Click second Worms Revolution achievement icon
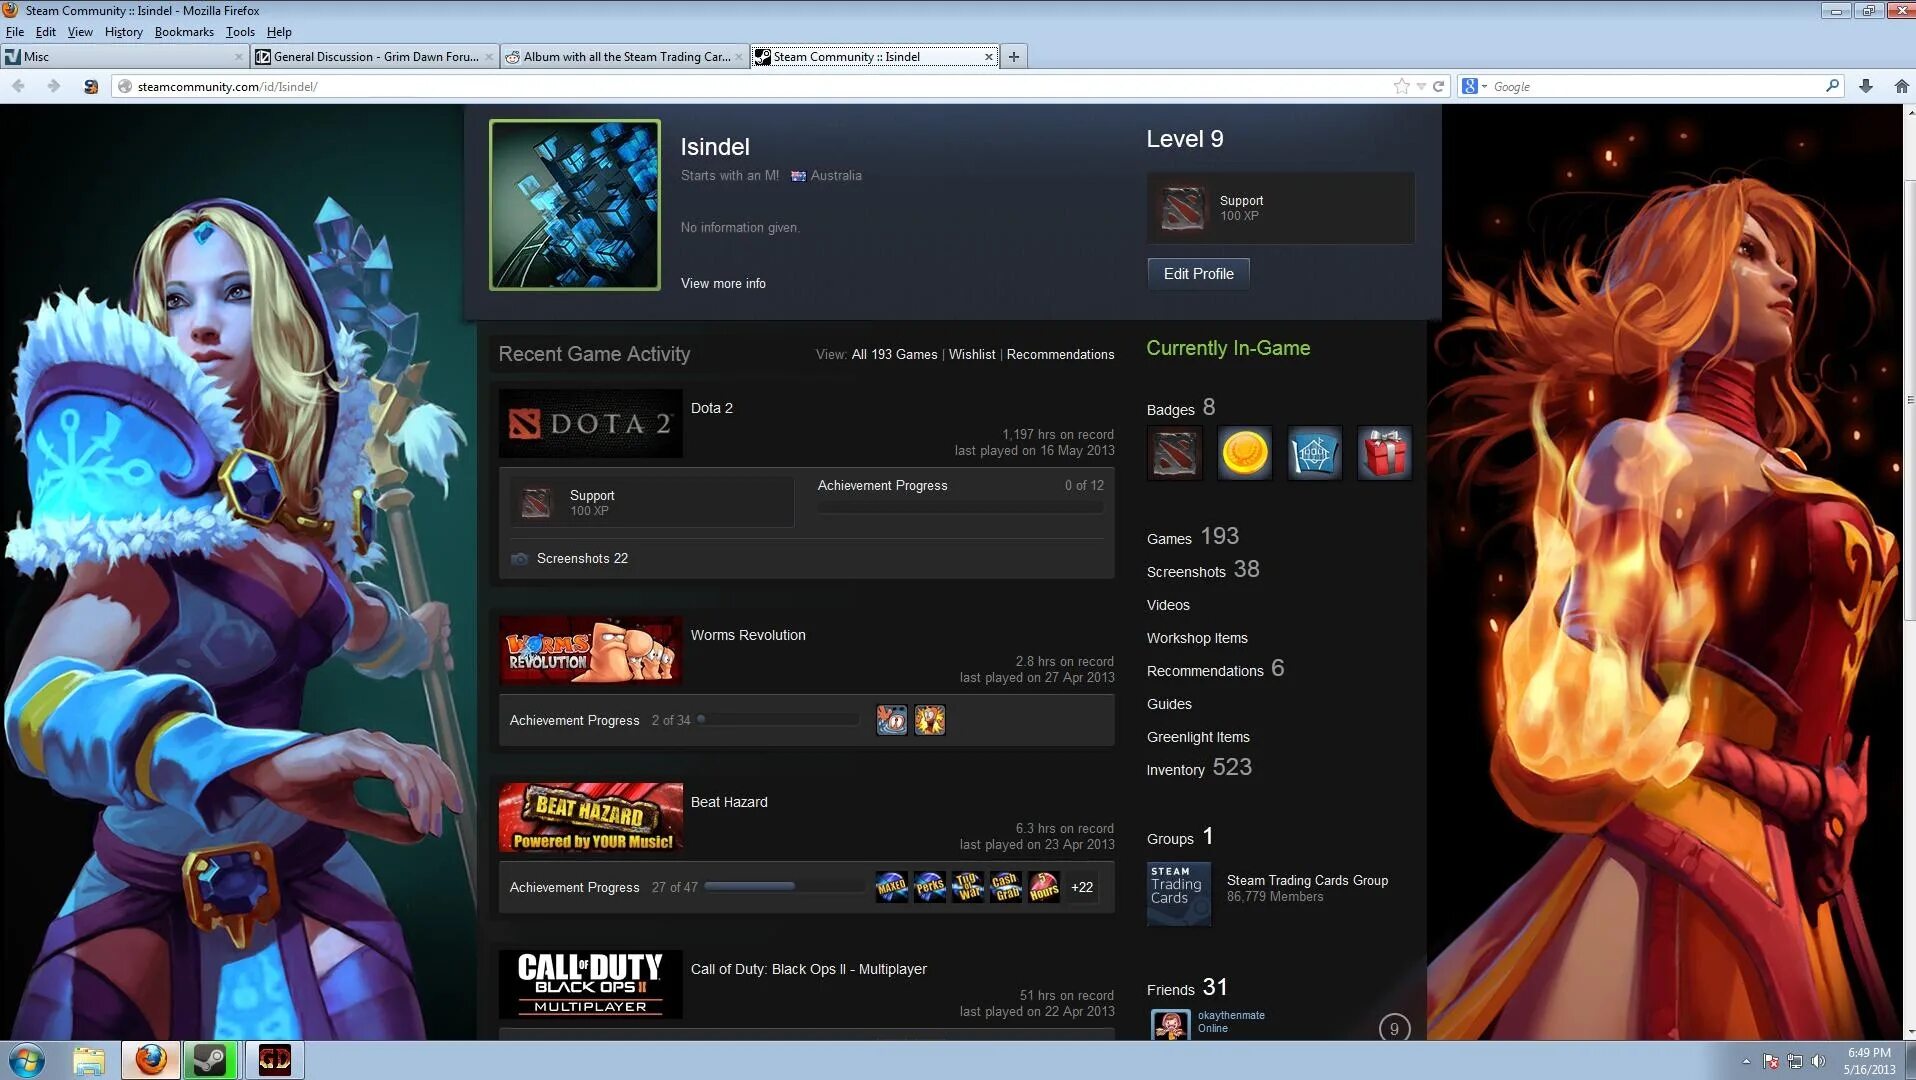Image resolution: width=1916 pixels, height=1080 pixels. [x=930, y=720]
